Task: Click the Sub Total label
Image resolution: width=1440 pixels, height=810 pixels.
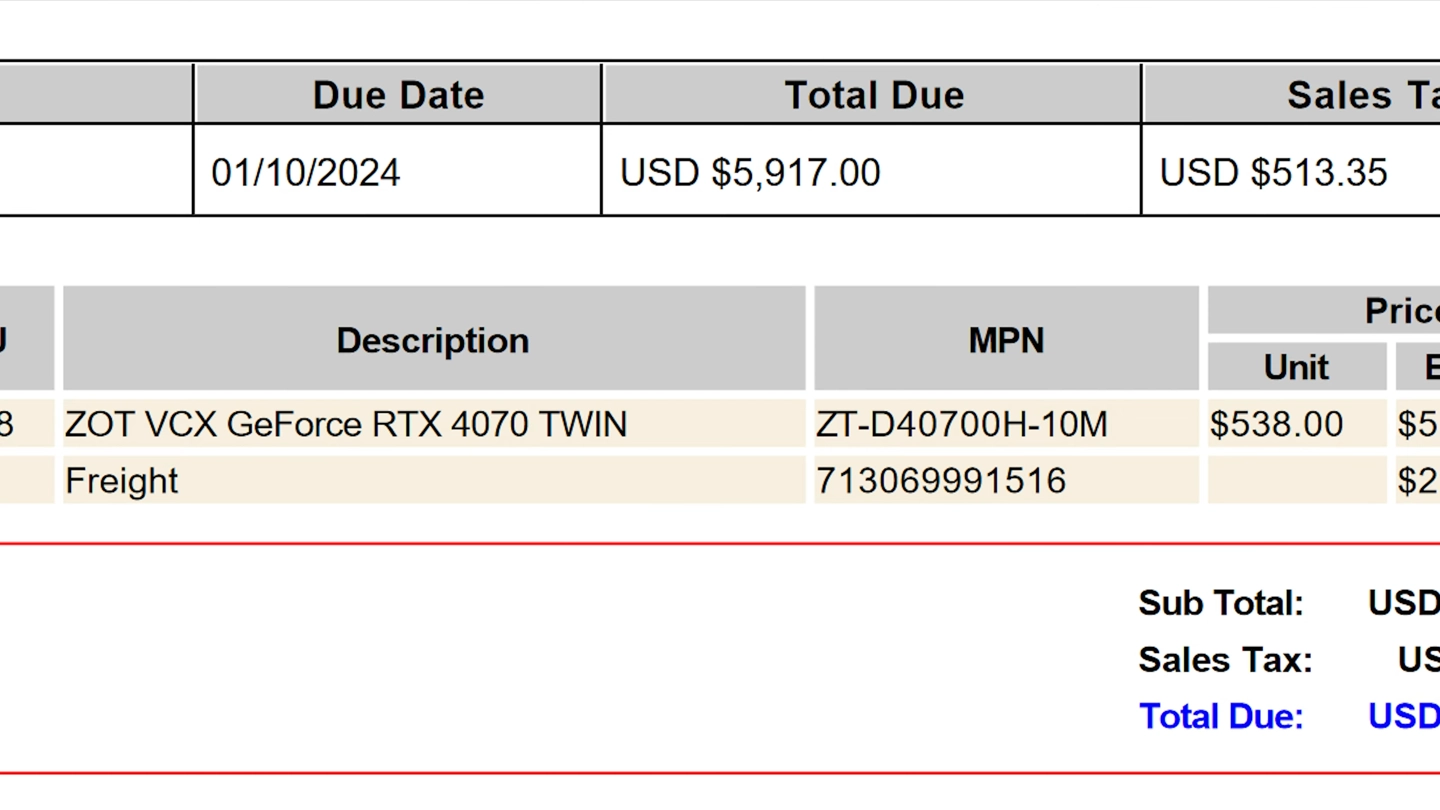Action: click(x=1221, y=603)
